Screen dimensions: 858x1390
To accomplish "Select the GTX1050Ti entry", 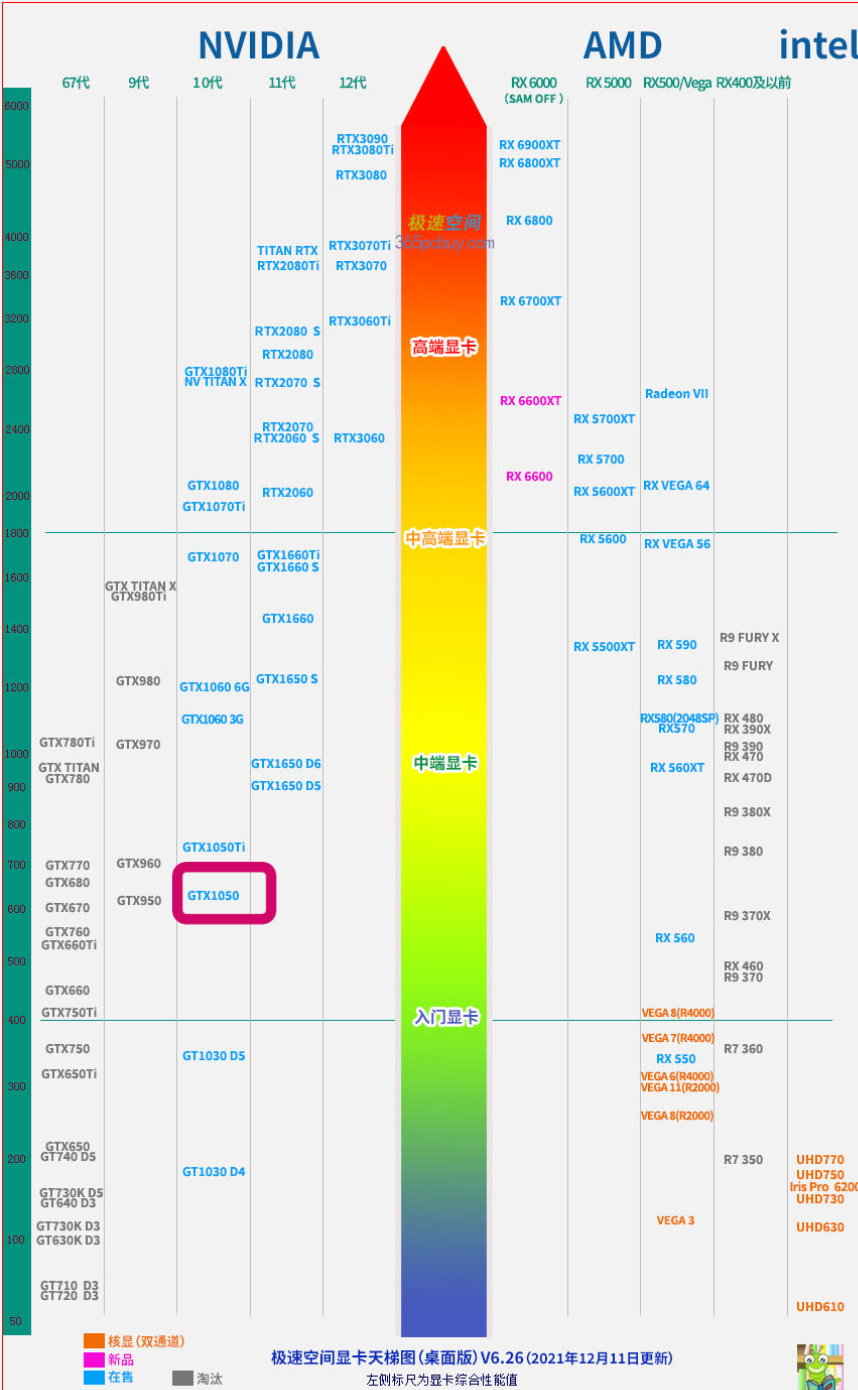I will pyautogui.click(x=214, y=847).
